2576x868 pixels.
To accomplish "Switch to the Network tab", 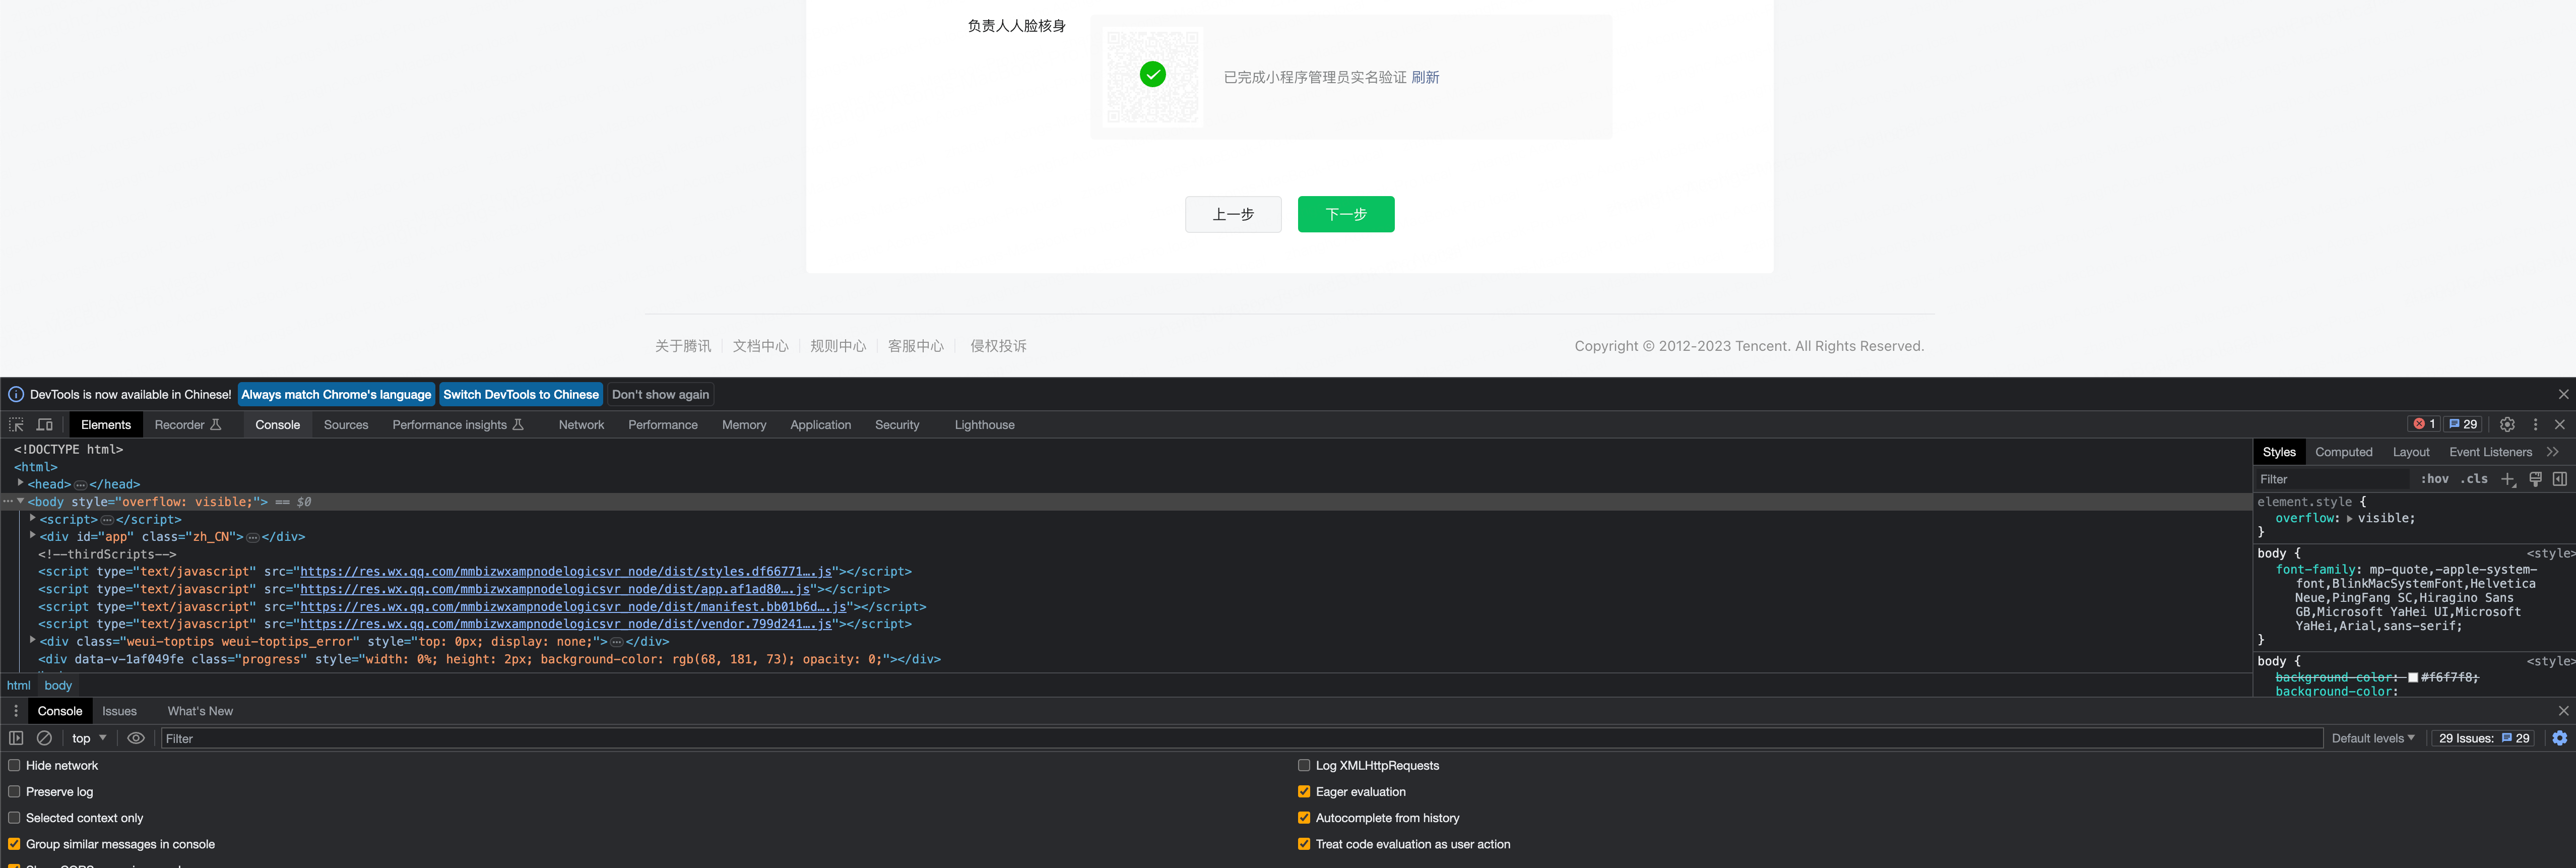I will (x=581, y=425).
